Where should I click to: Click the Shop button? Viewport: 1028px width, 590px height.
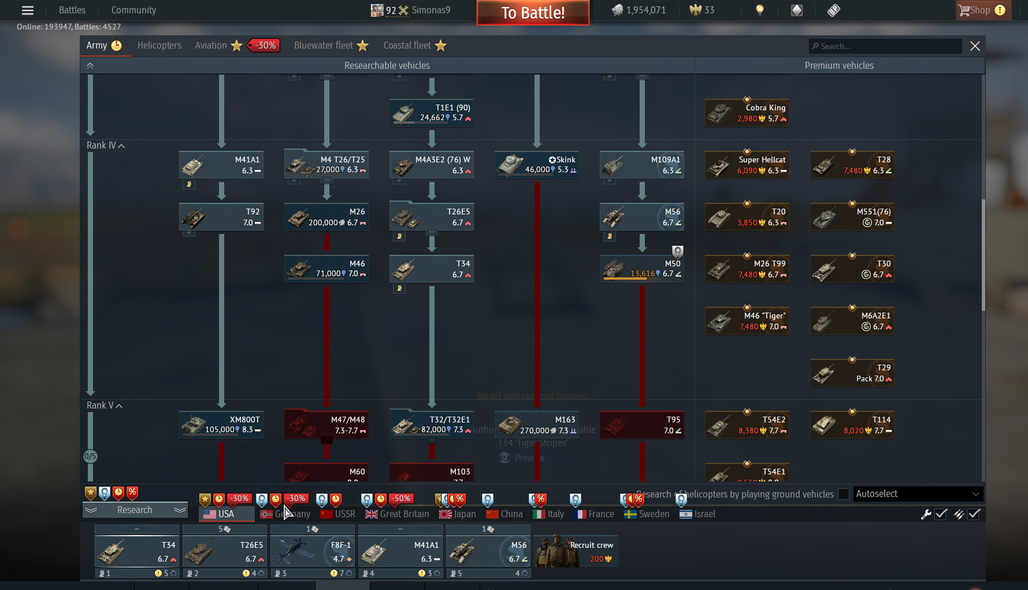tap(981, 10)
